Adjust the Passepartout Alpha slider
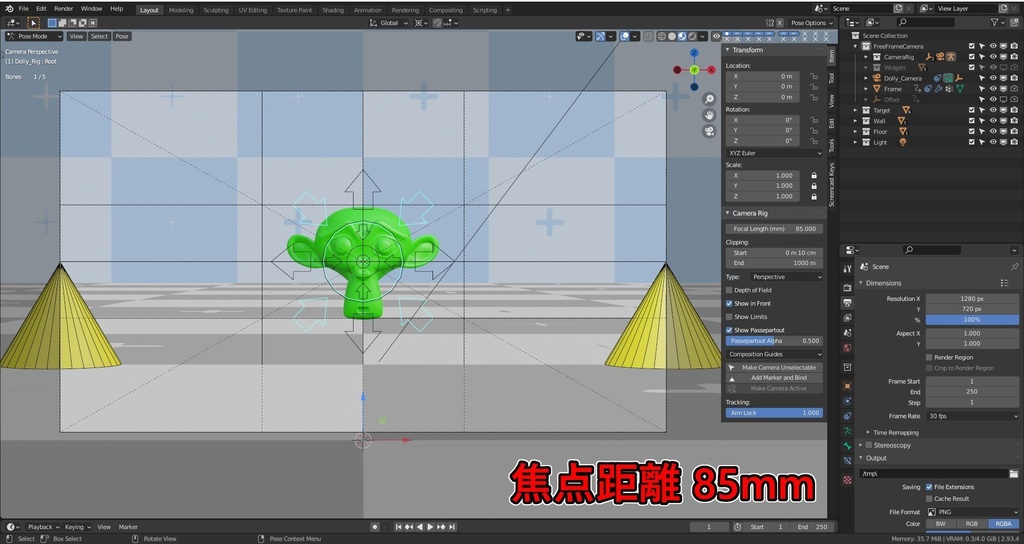Viewport: 1024px width, 544px height. (x=775, y=341)
